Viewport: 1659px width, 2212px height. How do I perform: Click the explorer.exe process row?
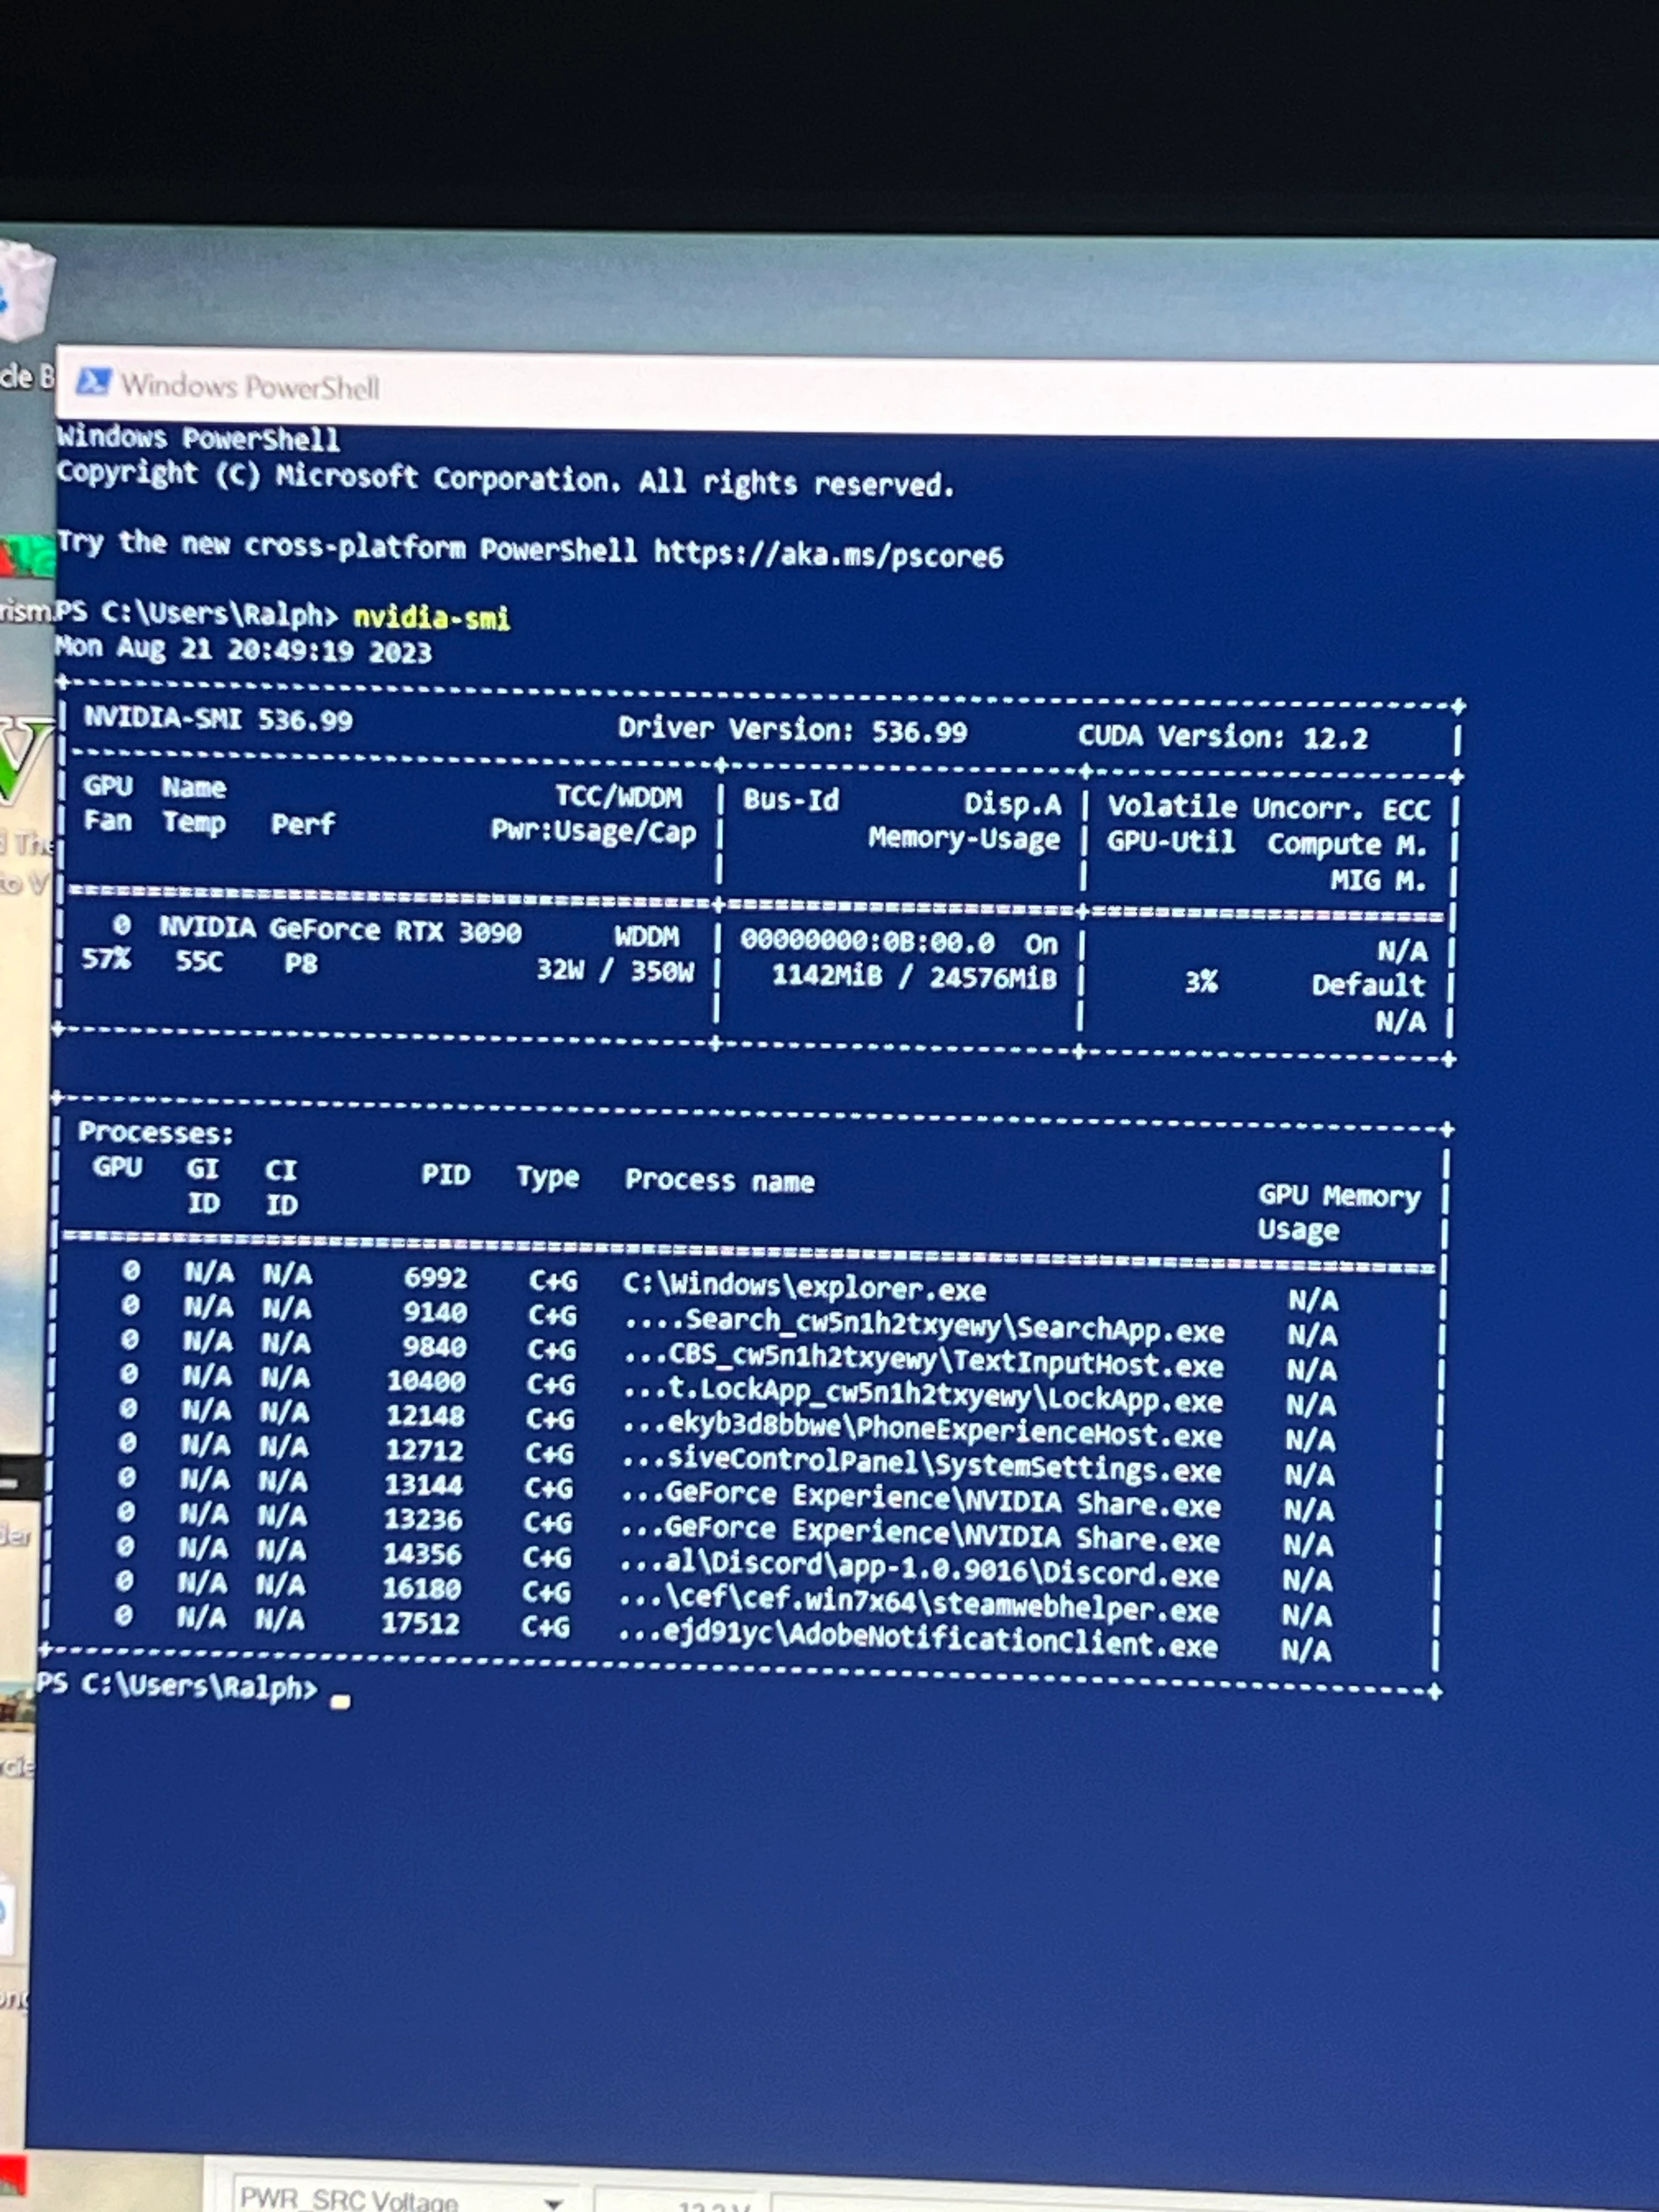tap(803, 1288)
